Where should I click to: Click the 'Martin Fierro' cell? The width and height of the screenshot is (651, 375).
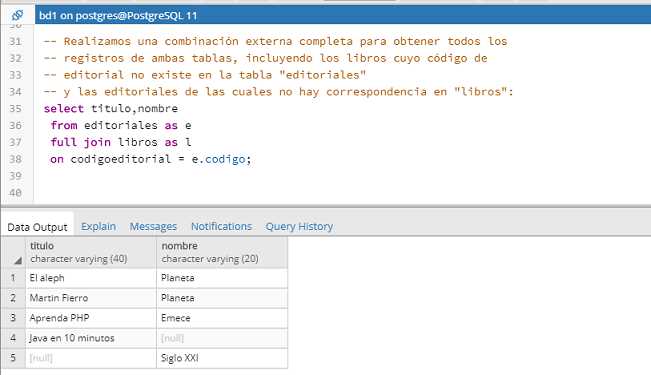(x=91, y=298)
